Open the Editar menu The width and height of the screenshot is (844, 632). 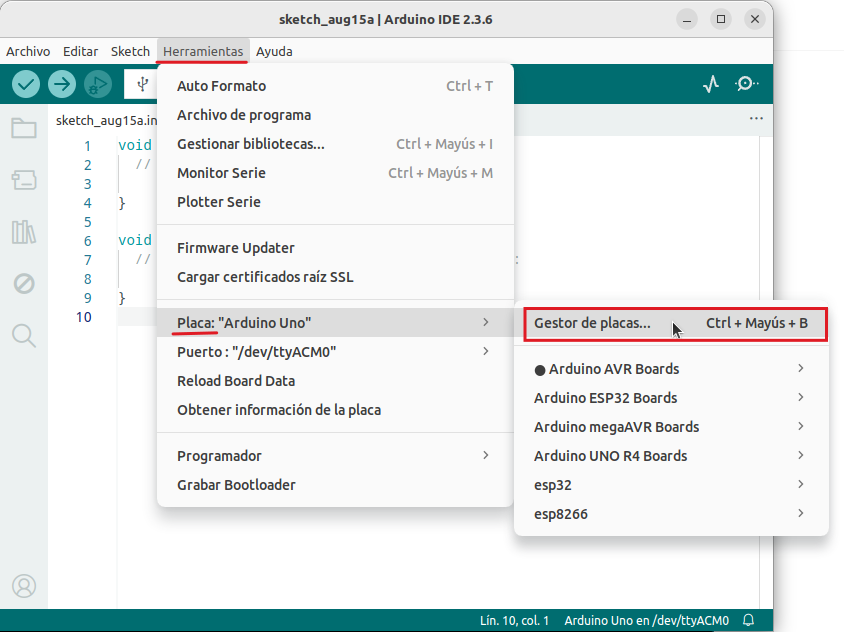click(80, 52)
